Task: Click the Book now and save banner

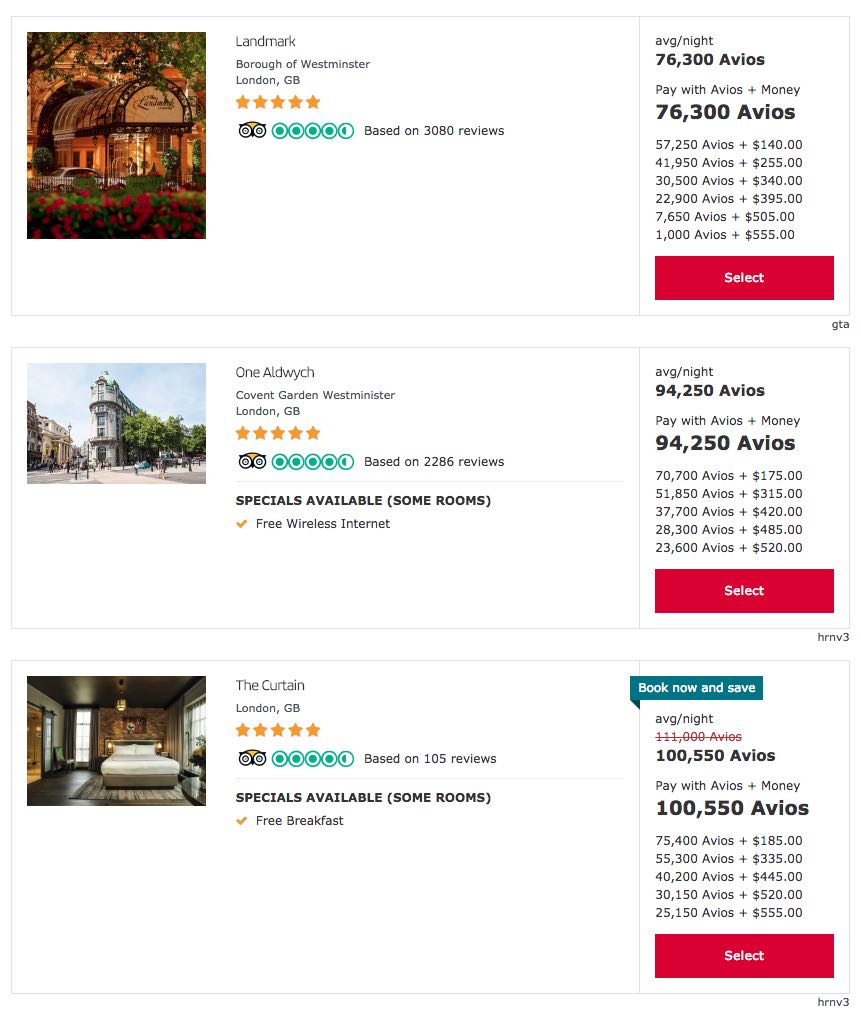Action: point(696,688)
